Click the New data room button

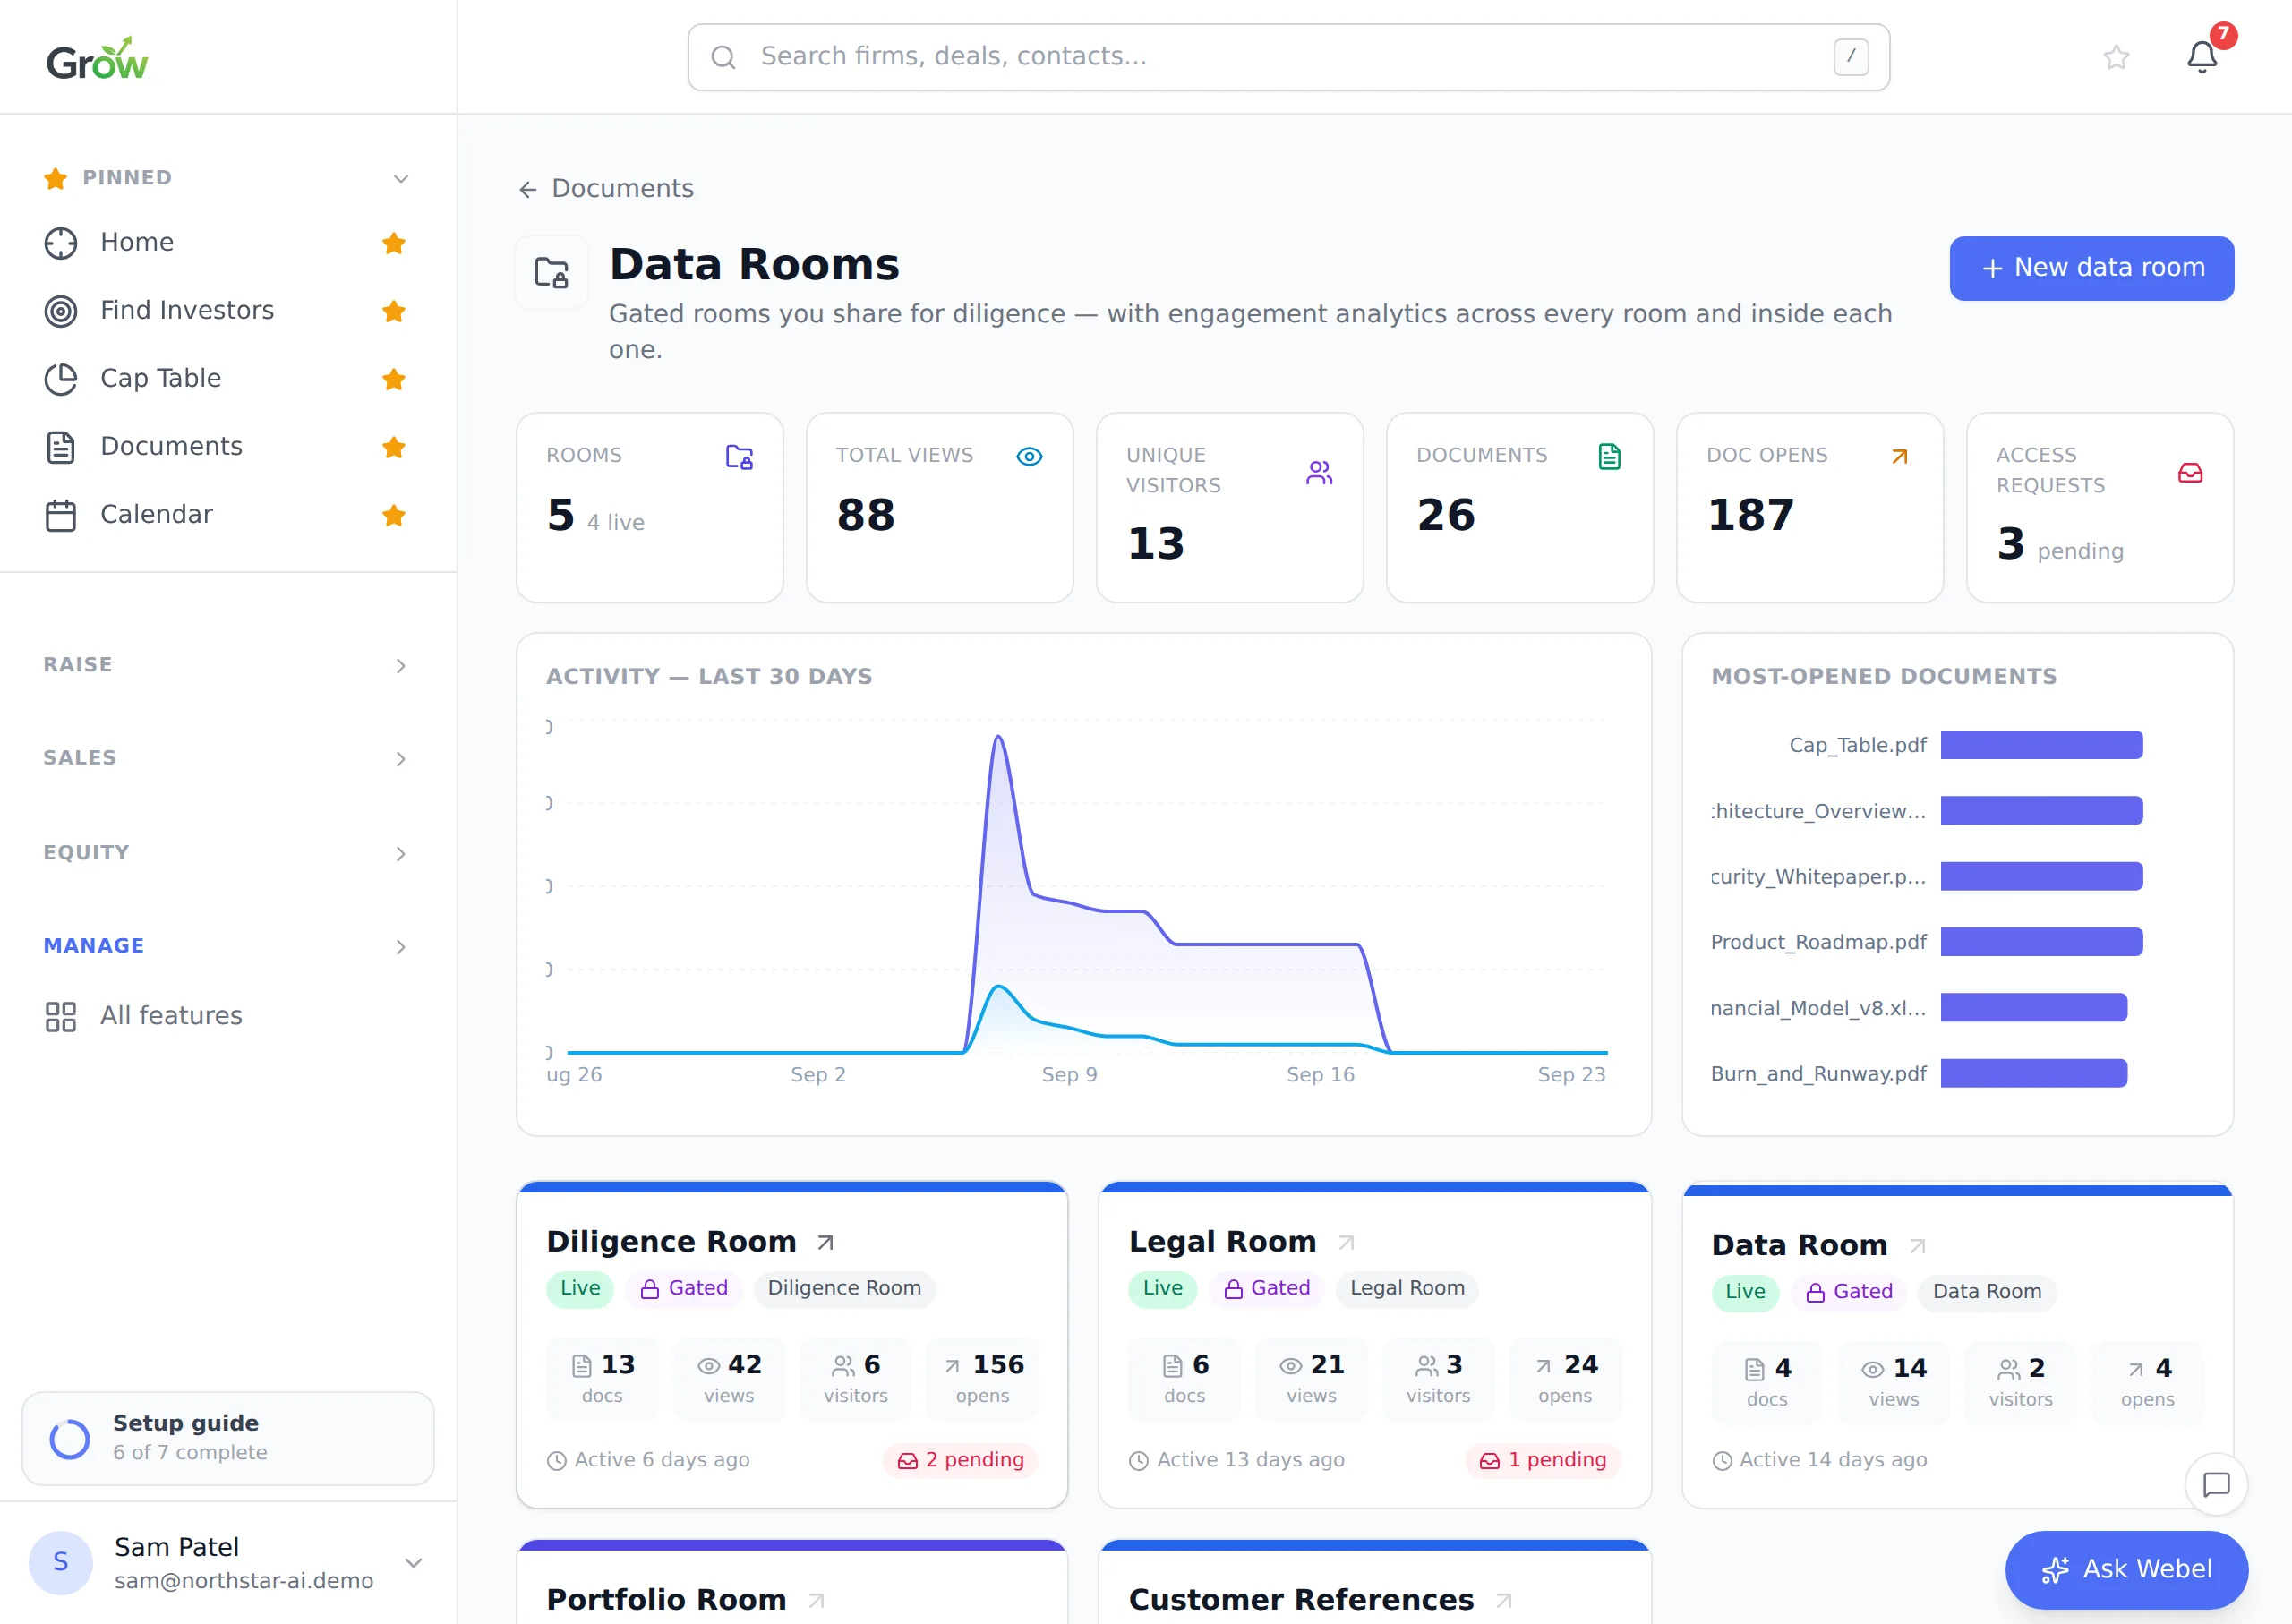pyautogui.click(x=2091, y=268)
